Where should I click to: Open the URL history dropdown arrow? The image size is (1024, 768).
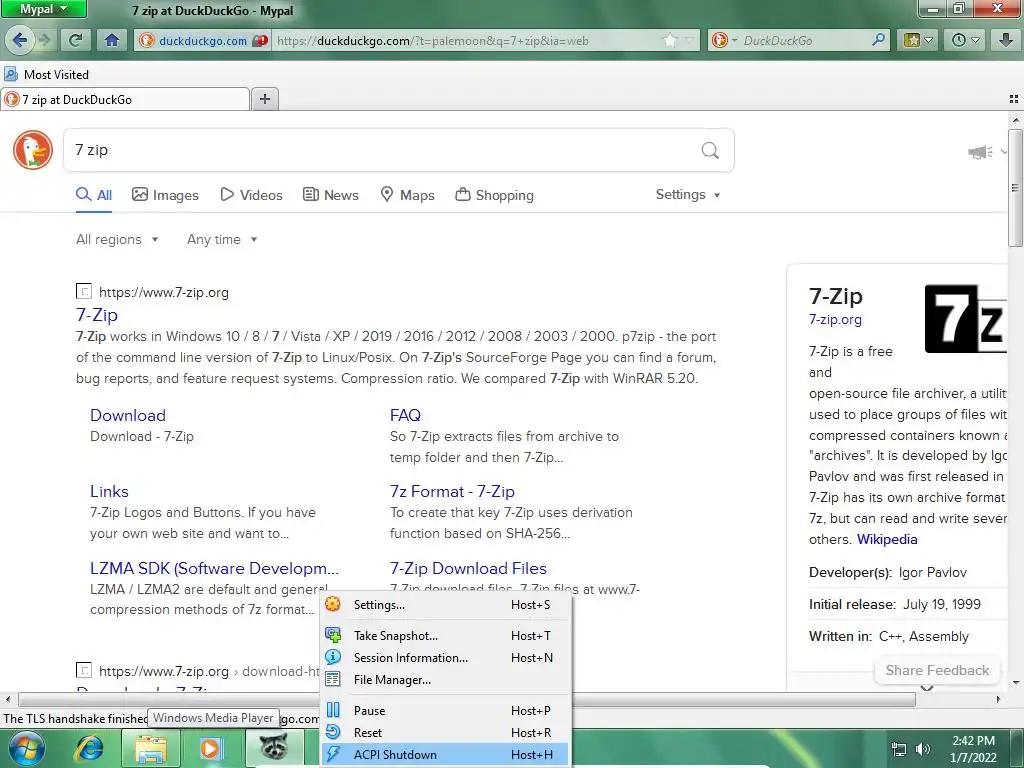(x=688, y=40)
